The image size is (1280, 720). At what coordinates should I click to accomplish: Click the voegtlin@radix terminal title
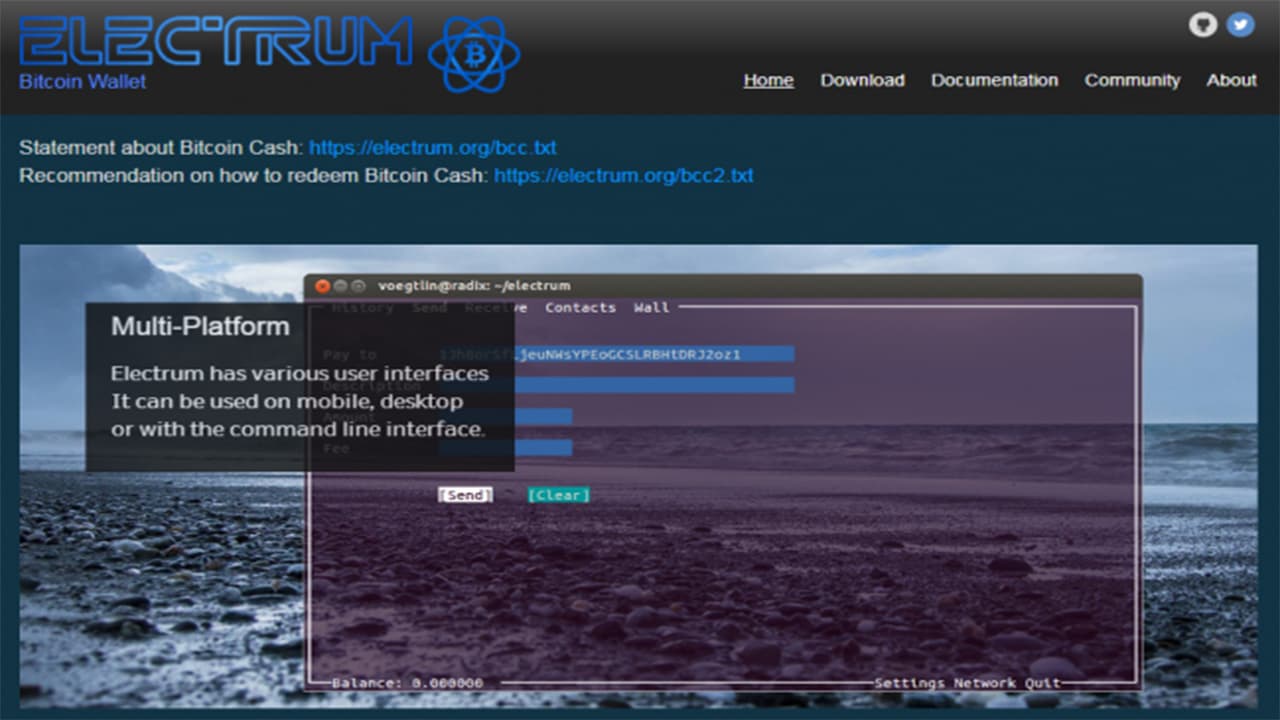click(x=474, y=286)
